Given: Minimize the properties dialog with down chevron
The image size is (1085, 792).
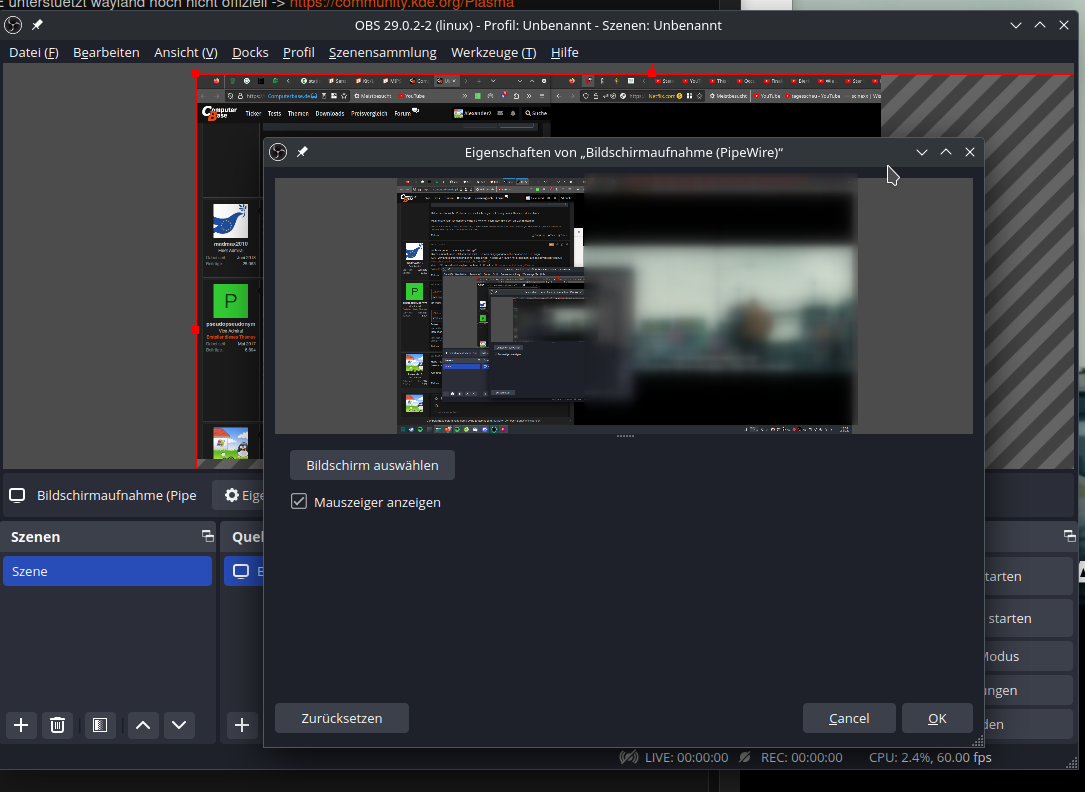Looking at the screenshot, I should 922,152.
